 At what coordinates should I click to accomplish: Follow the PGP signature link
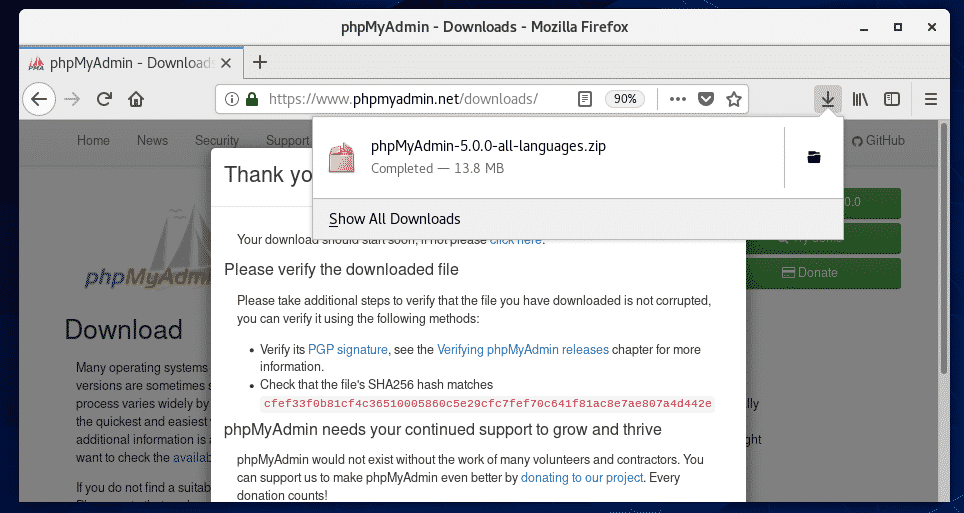(347, 349)
